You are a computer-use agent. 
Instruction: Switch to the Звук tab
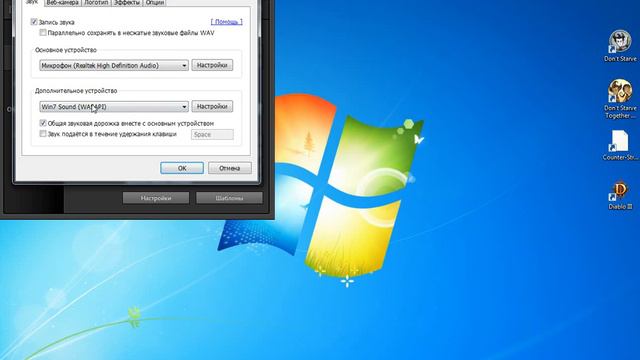[x=31, y=2]
